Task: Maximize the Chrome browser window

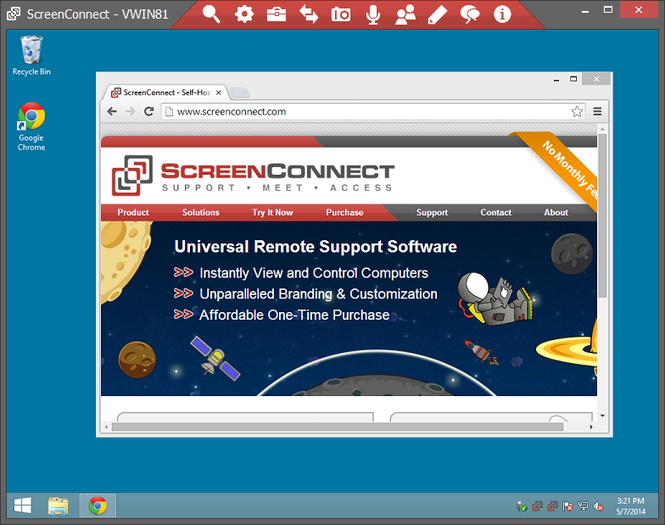Action: pos(573,79)
